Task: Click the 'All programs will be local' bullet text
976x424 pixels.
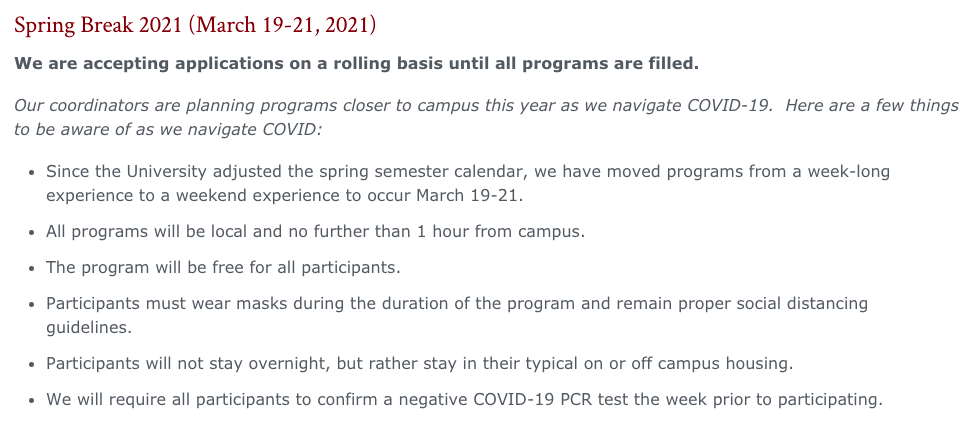Action: coord(316,232)
